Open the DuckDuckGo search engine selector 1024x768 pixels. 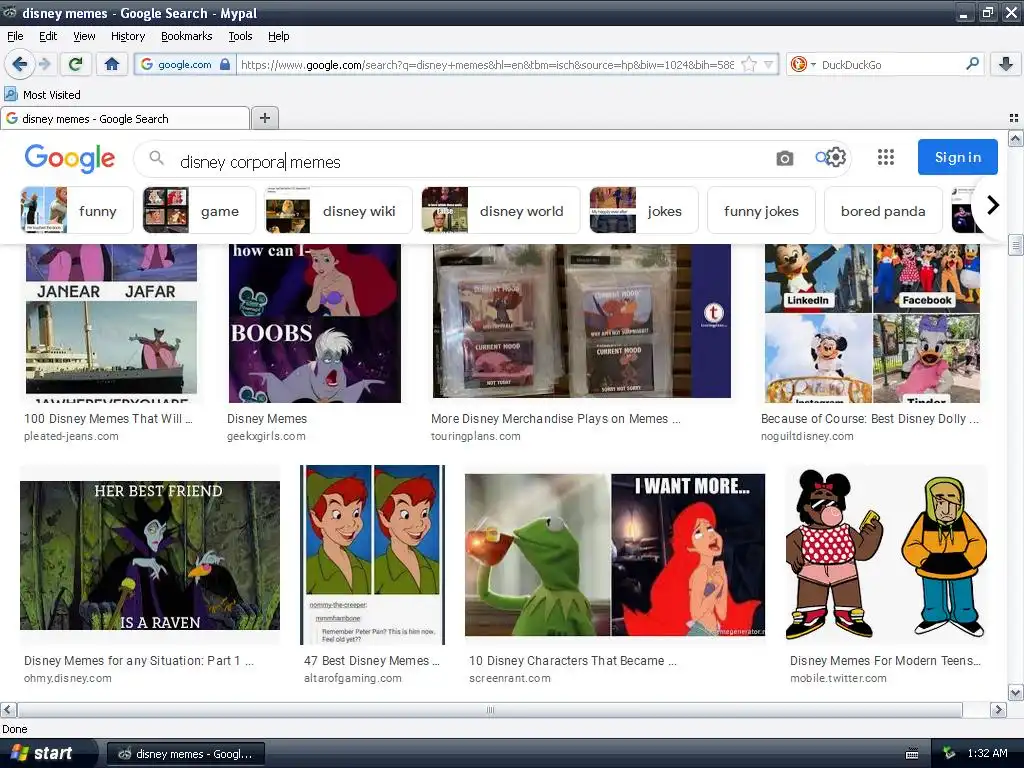pyautogui.click(x=803, y=65)
